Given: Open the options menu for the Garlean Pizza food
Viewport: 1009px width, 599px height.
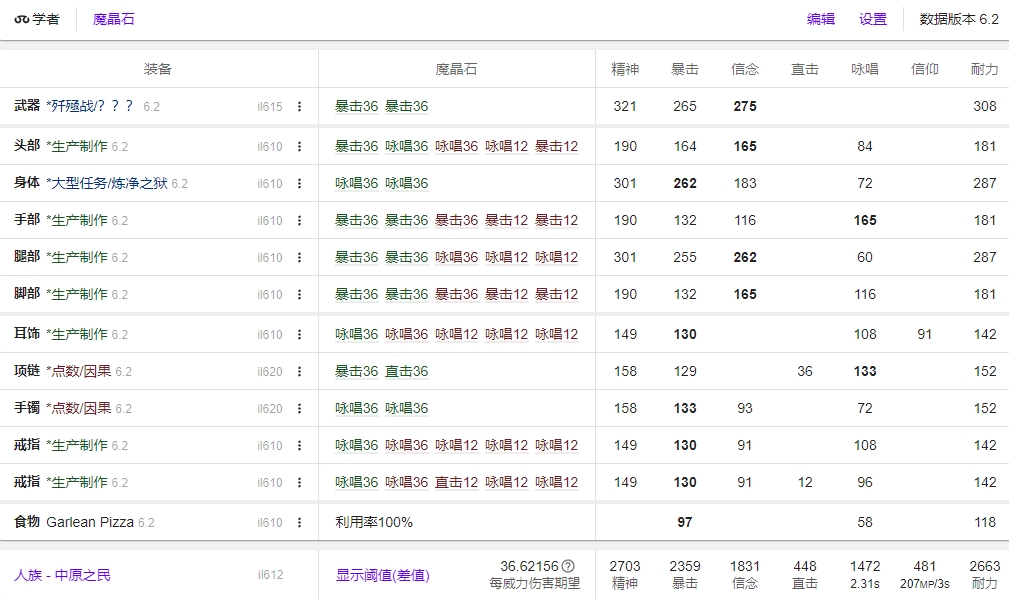Looking at the screenshot, I should 302,520.
